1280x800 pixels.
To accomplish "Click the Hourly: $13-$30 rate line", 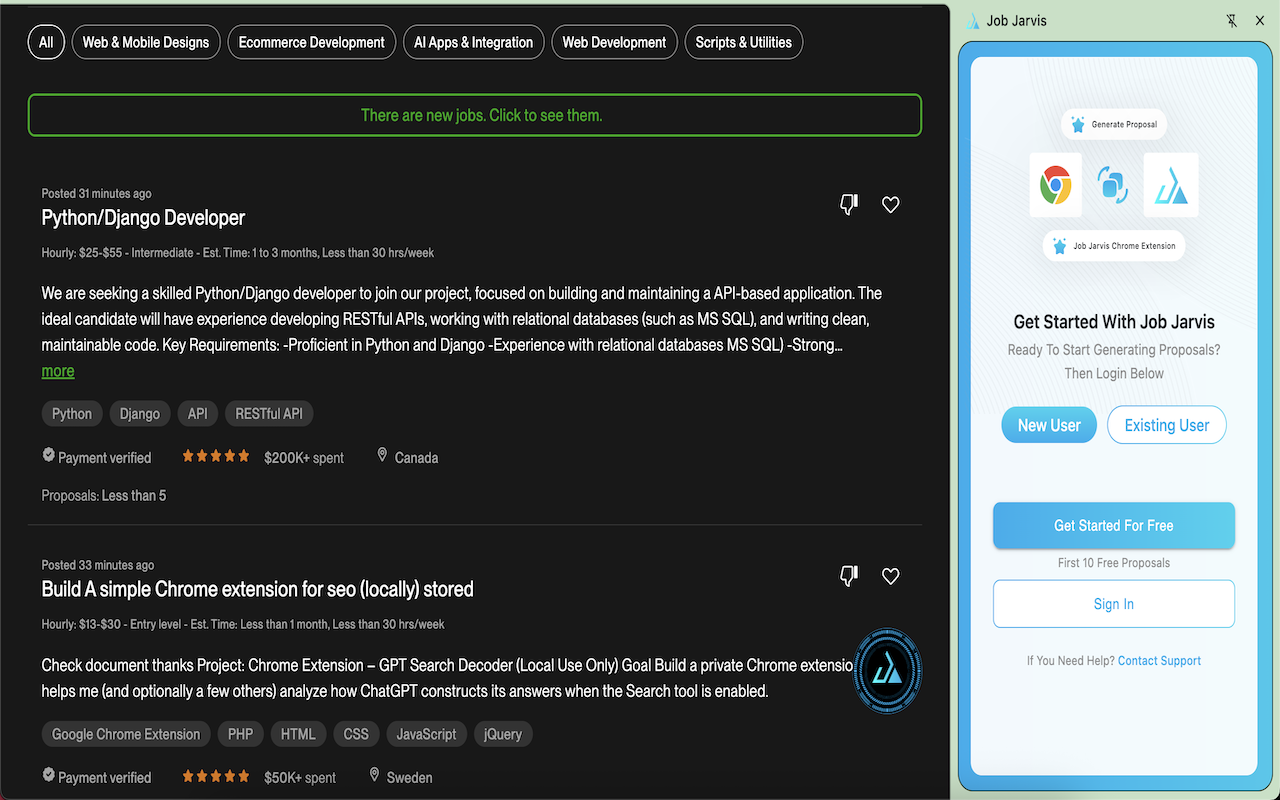I will [243, 624].
